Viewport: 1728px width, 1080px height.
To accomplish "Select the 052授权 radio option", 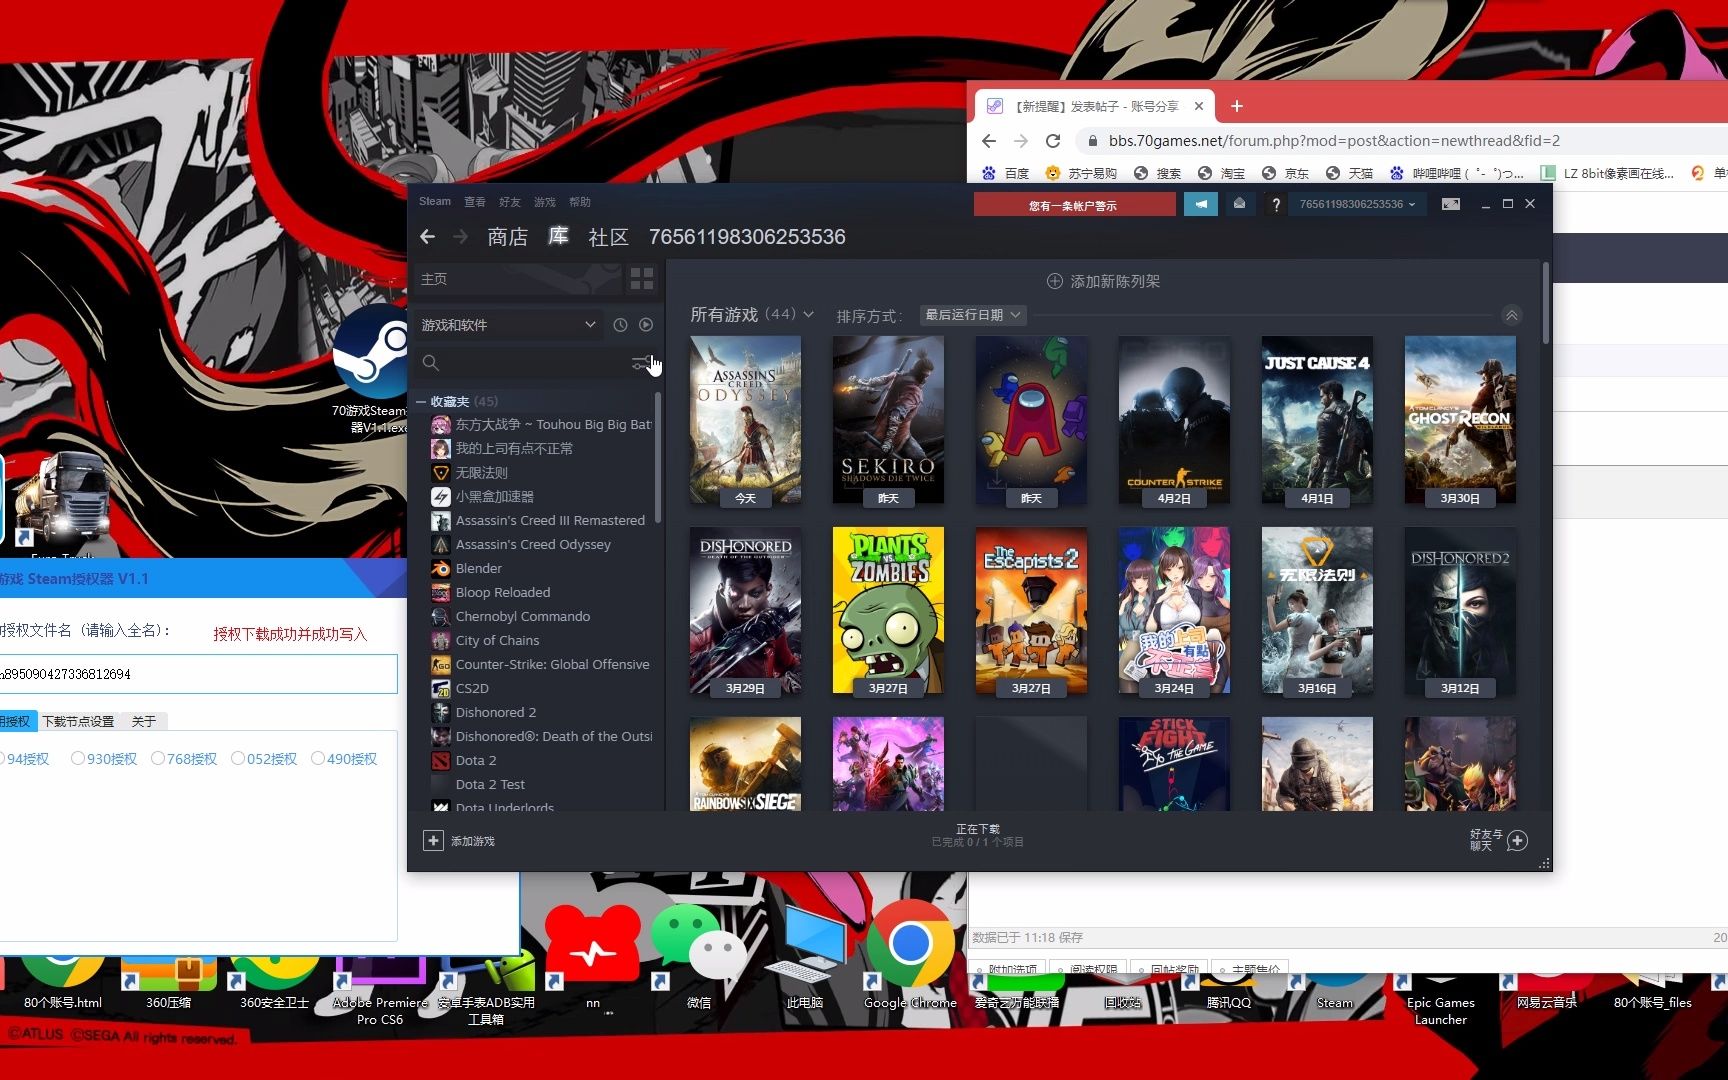I will point(264,759).
